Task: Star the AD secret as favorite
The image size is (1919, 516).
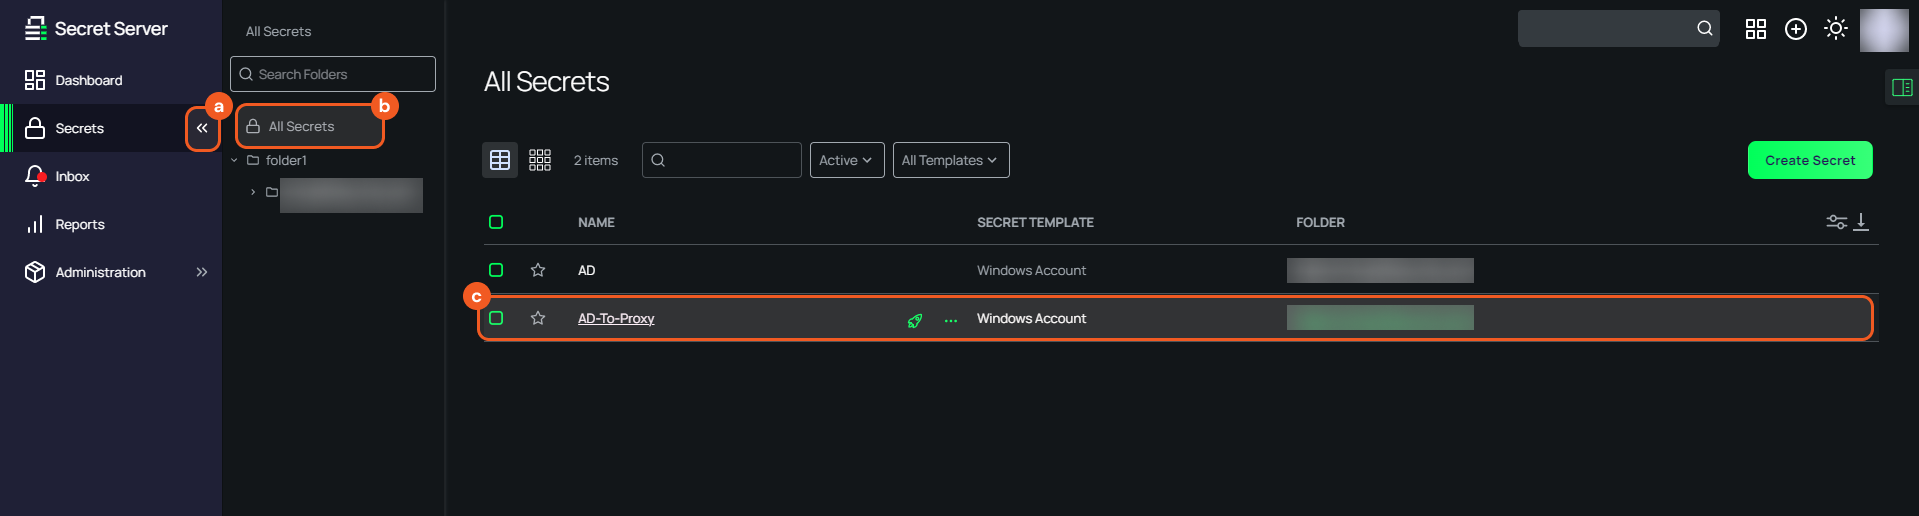Action: pos(538,270)
